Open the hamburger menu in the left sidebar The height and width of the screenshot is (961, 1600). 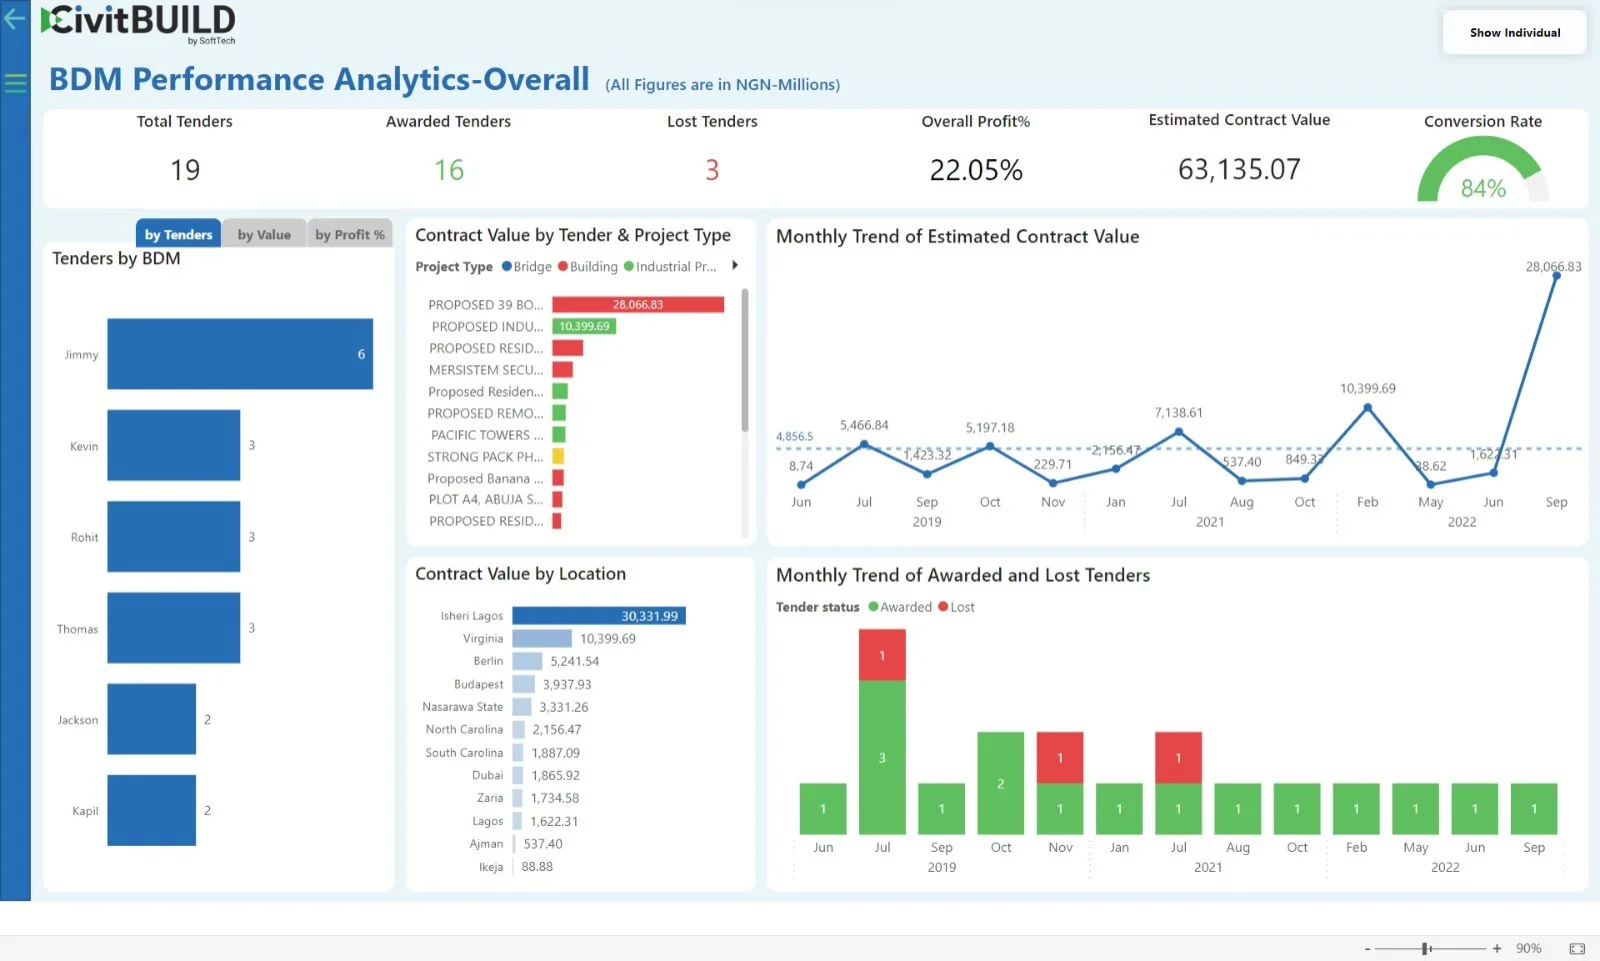point(15,83)
